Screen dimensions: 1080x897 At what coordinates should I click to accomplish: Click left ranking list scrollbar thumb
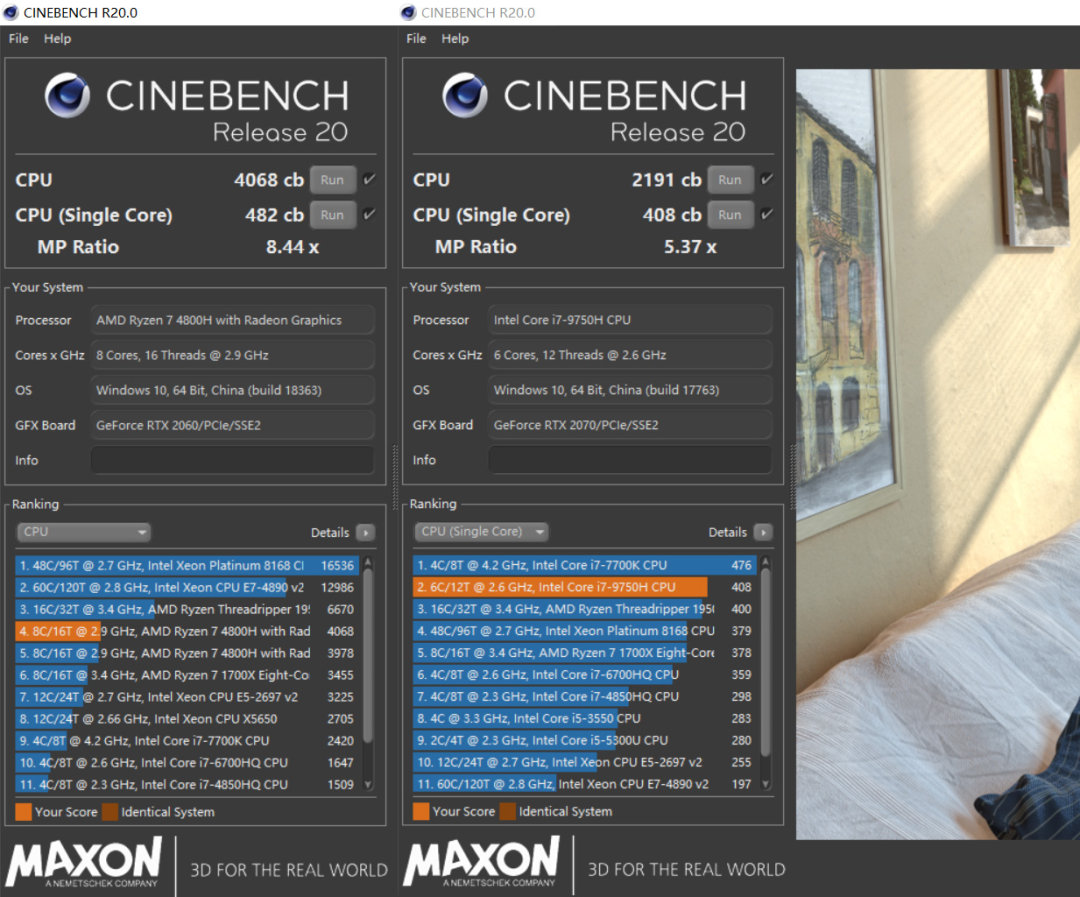coord(368,655)
